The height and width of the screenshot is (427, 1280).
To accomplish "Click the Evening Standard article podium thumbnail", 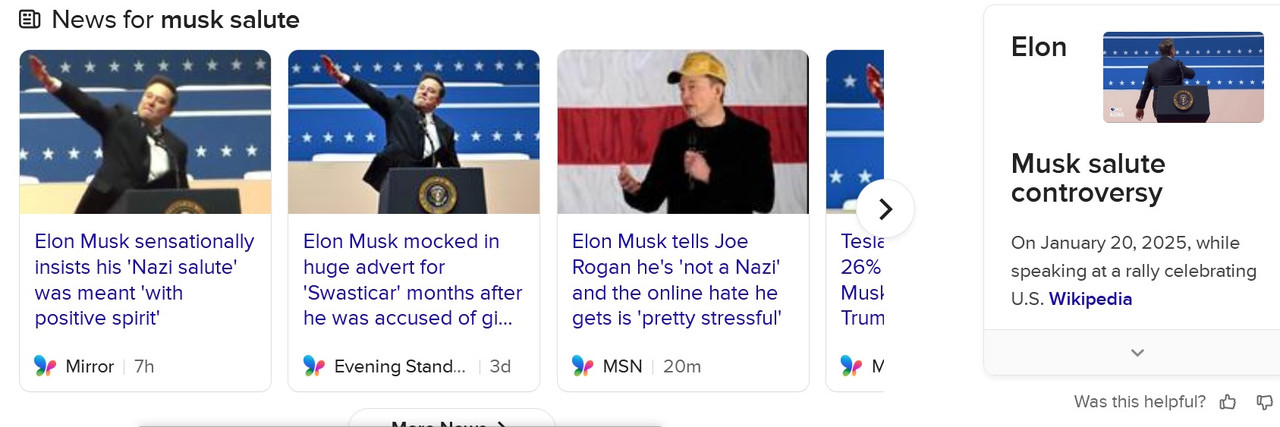I will [414, 132].
